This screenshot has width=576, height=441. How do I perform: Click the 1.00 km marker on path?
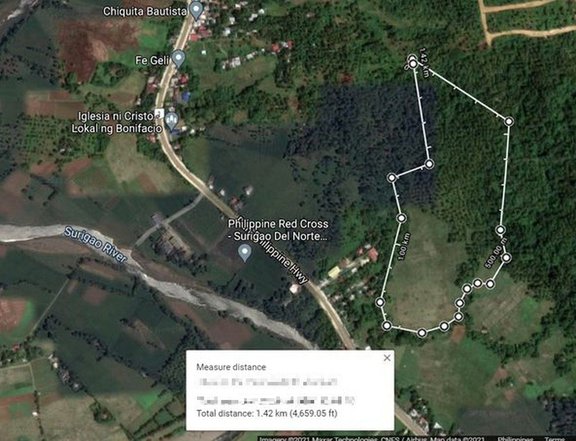(x=404, y=246)
